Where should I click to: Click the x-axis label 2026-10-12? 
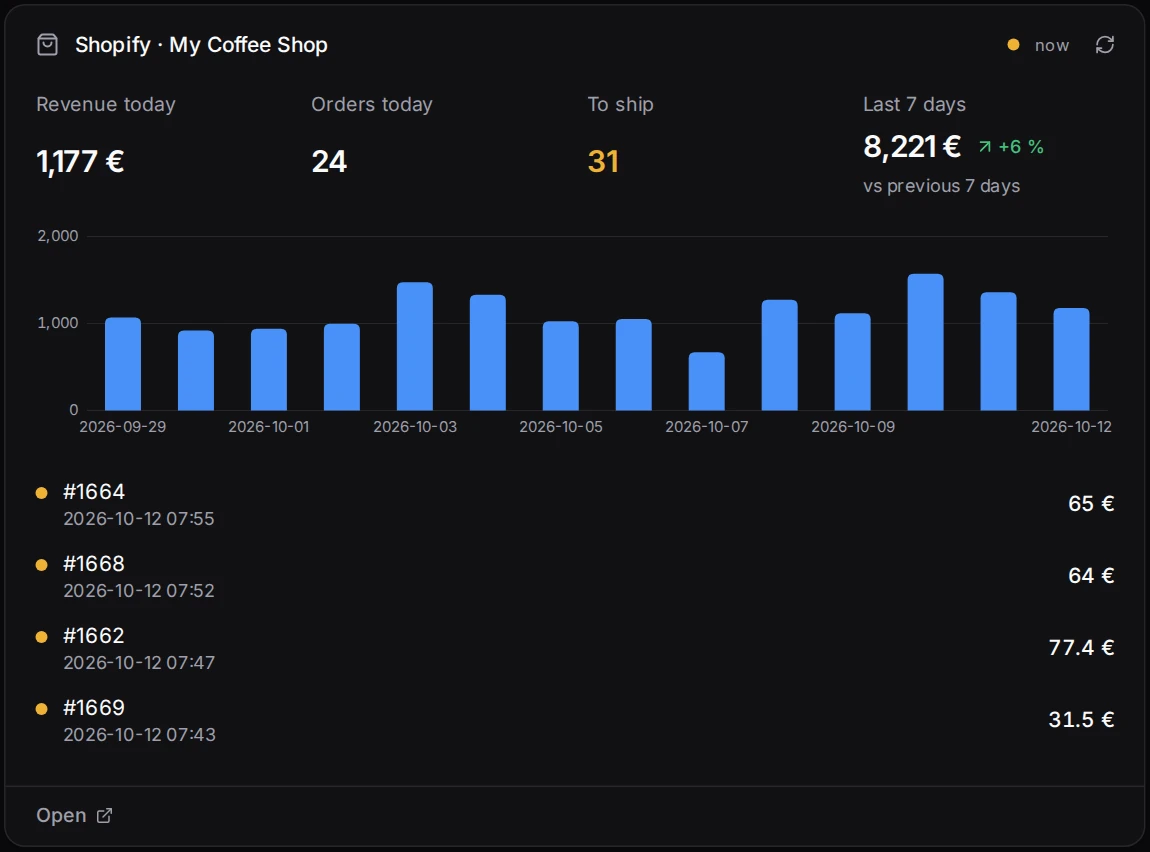[x=1071, y=427]
